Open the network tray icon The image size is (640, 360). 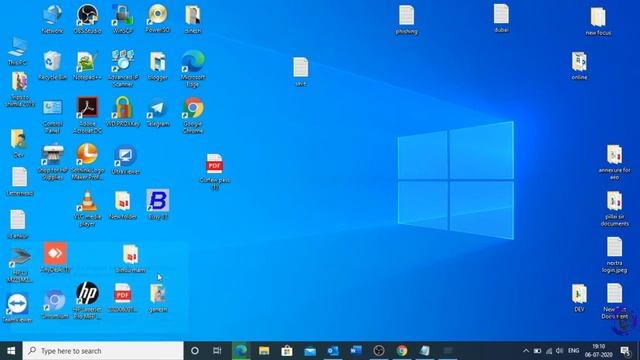549,351
